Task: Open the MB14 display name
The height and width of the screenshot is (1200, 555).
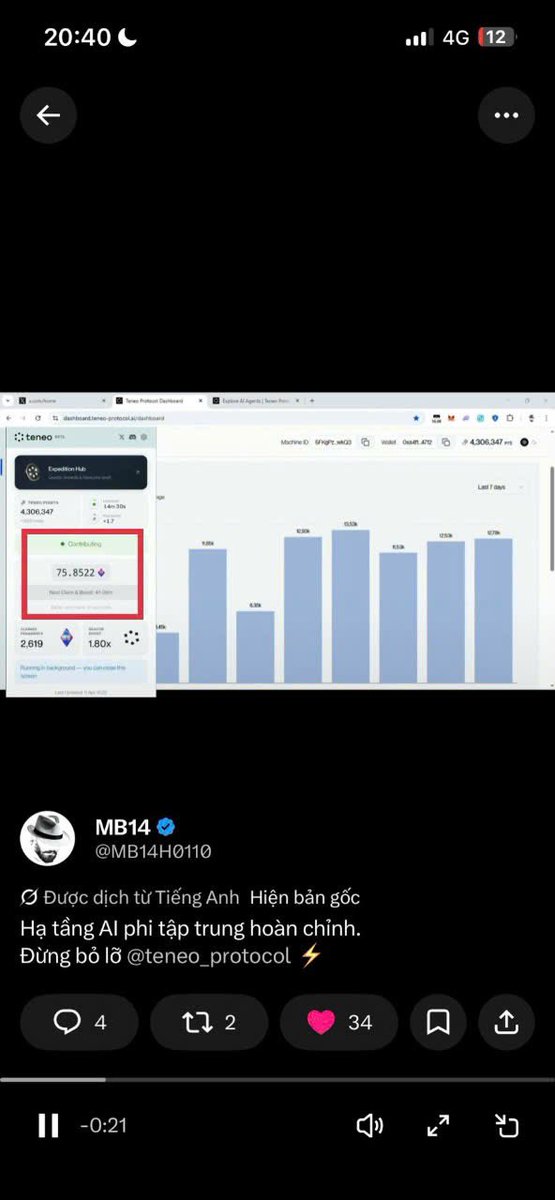Action: click(x=123, y=827)
